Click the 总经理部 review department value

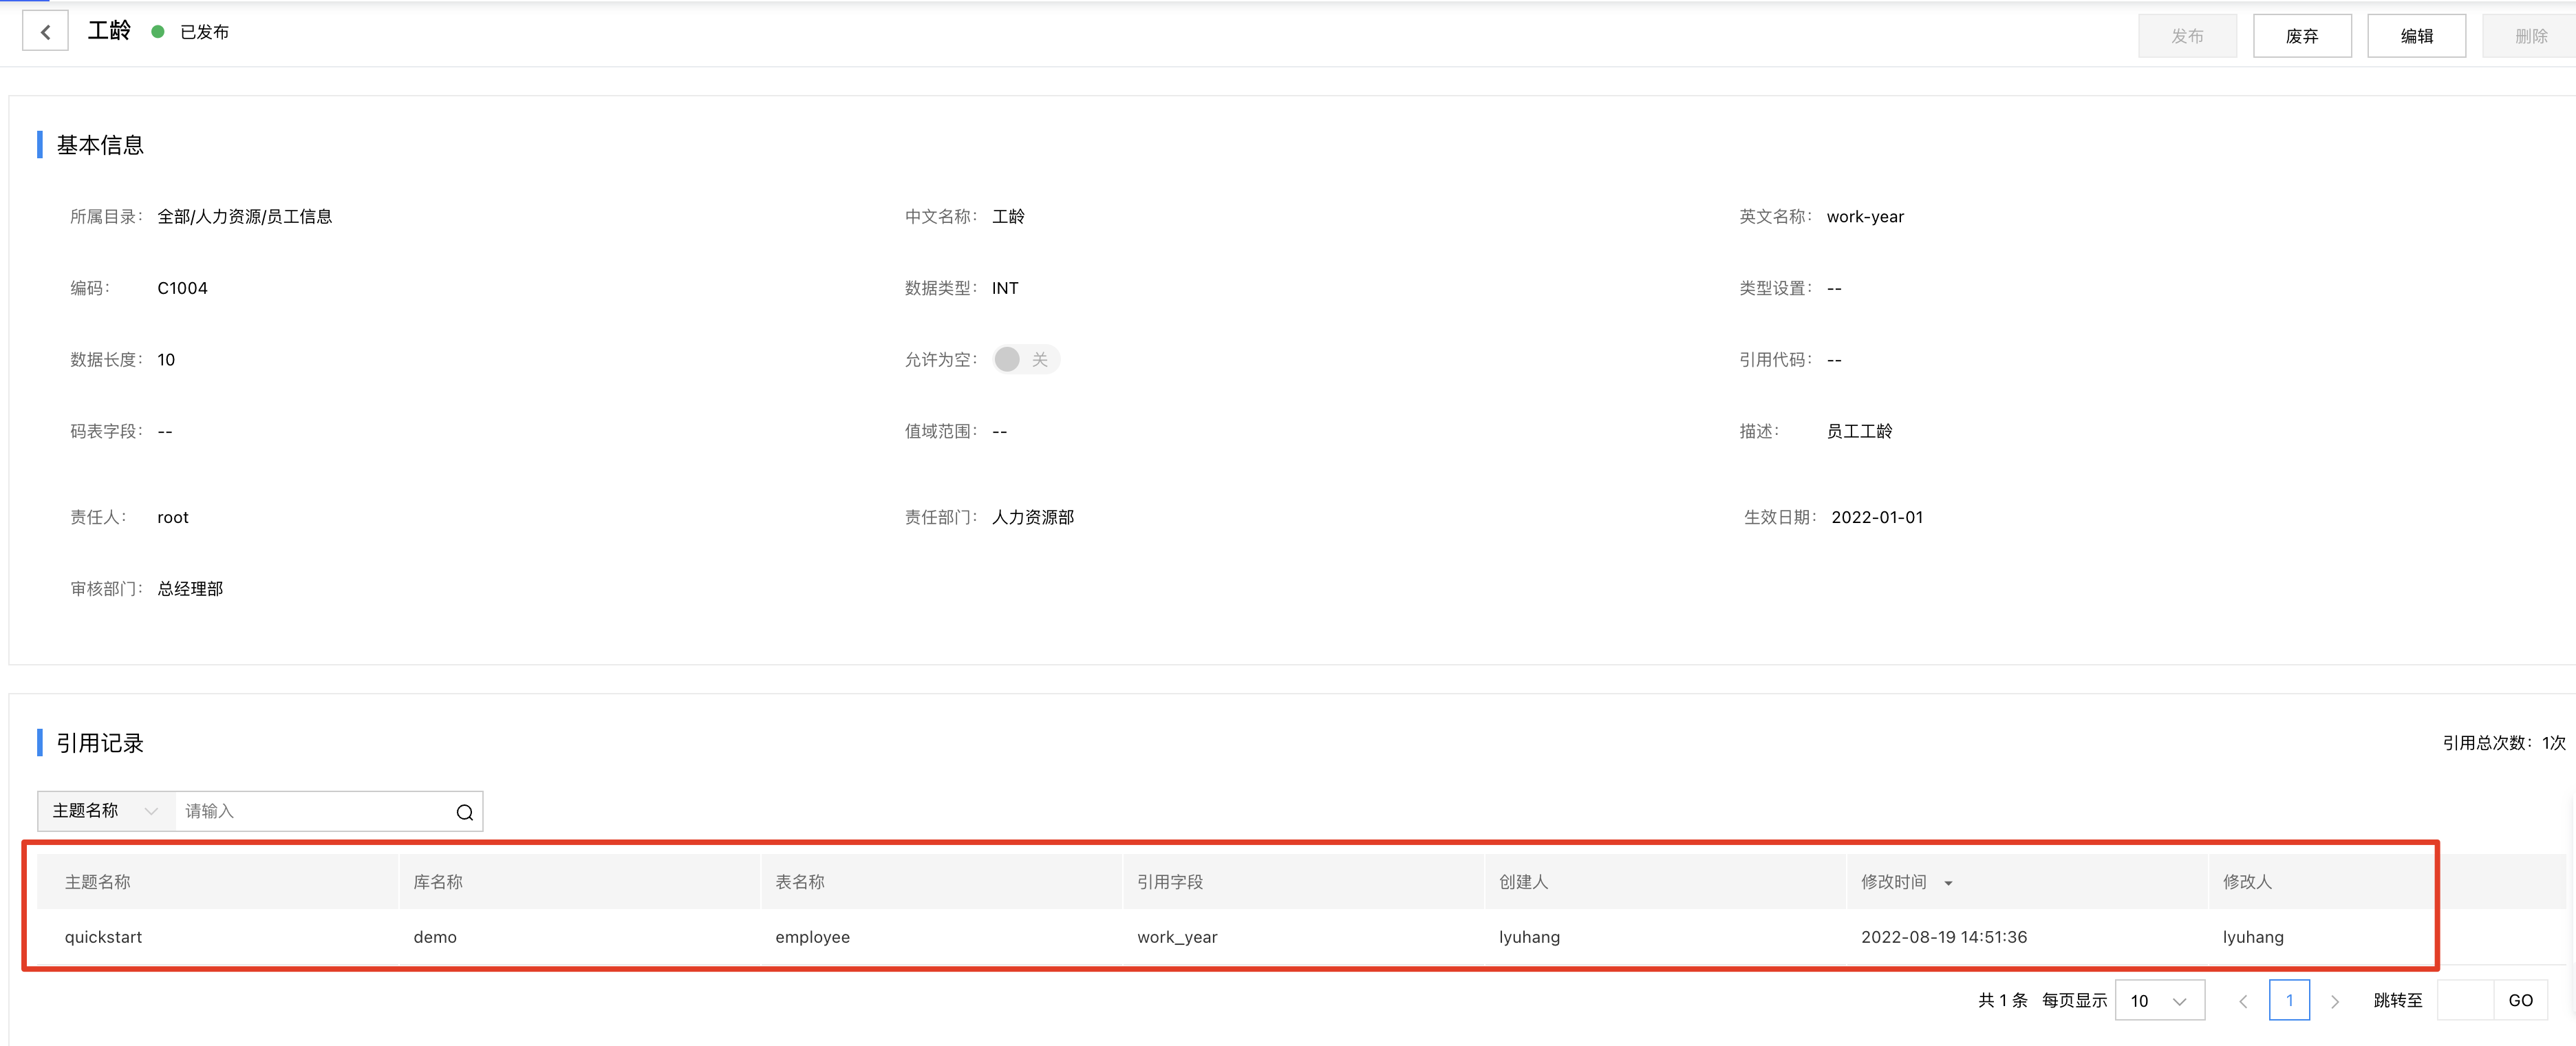(x=190, y=589)
